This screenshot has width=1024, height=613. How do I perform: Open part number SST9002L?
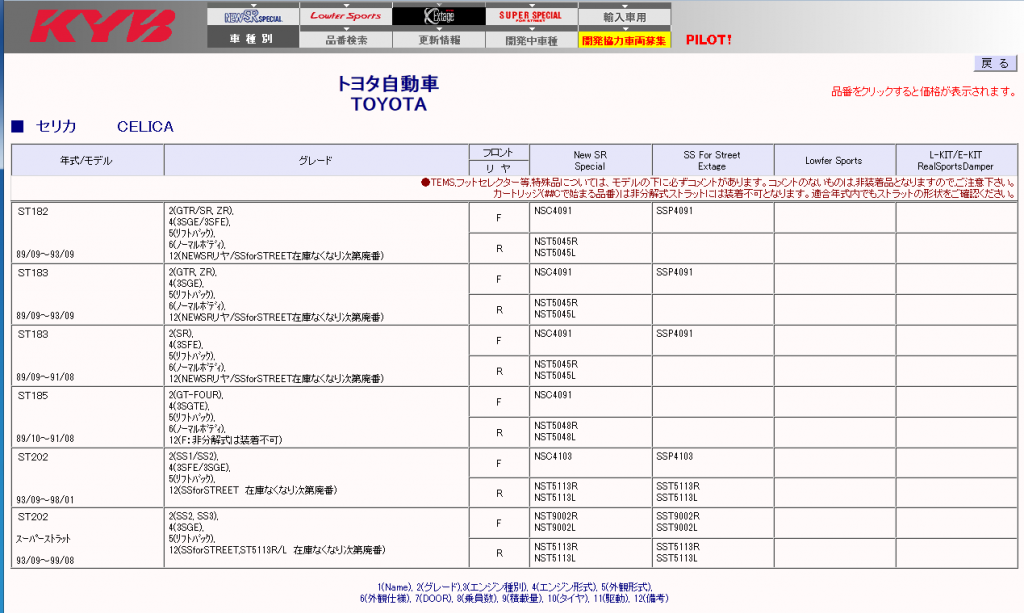pos(677,527)
